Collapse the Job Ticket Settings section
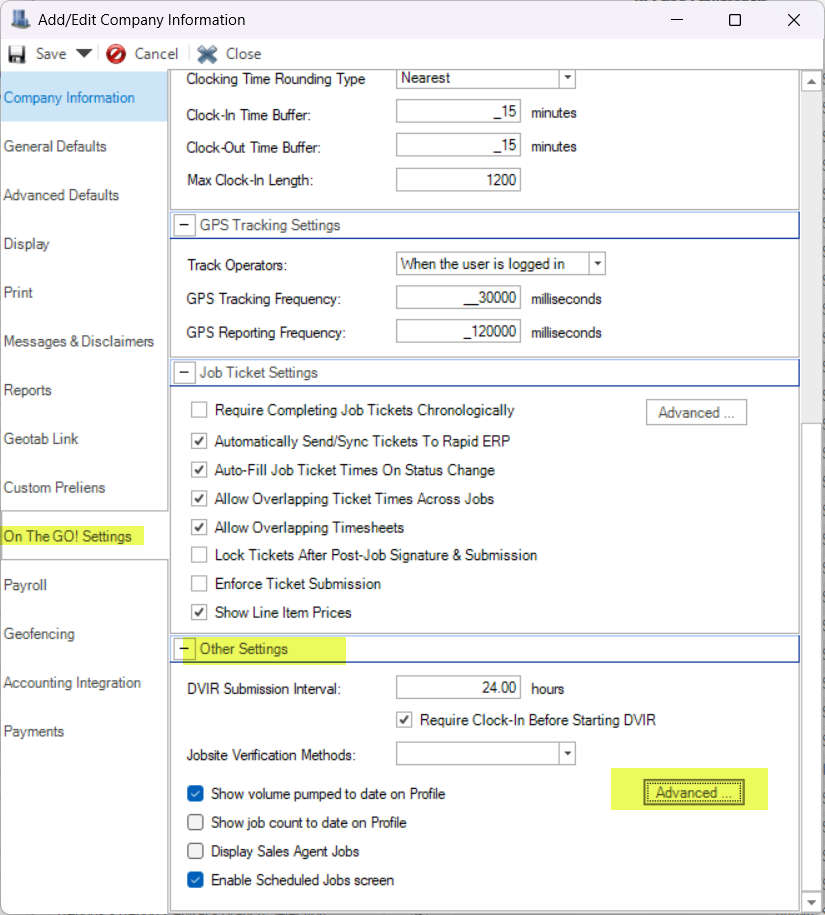The width and height of the screenshot is (825, 915). (x=184, y=372)
